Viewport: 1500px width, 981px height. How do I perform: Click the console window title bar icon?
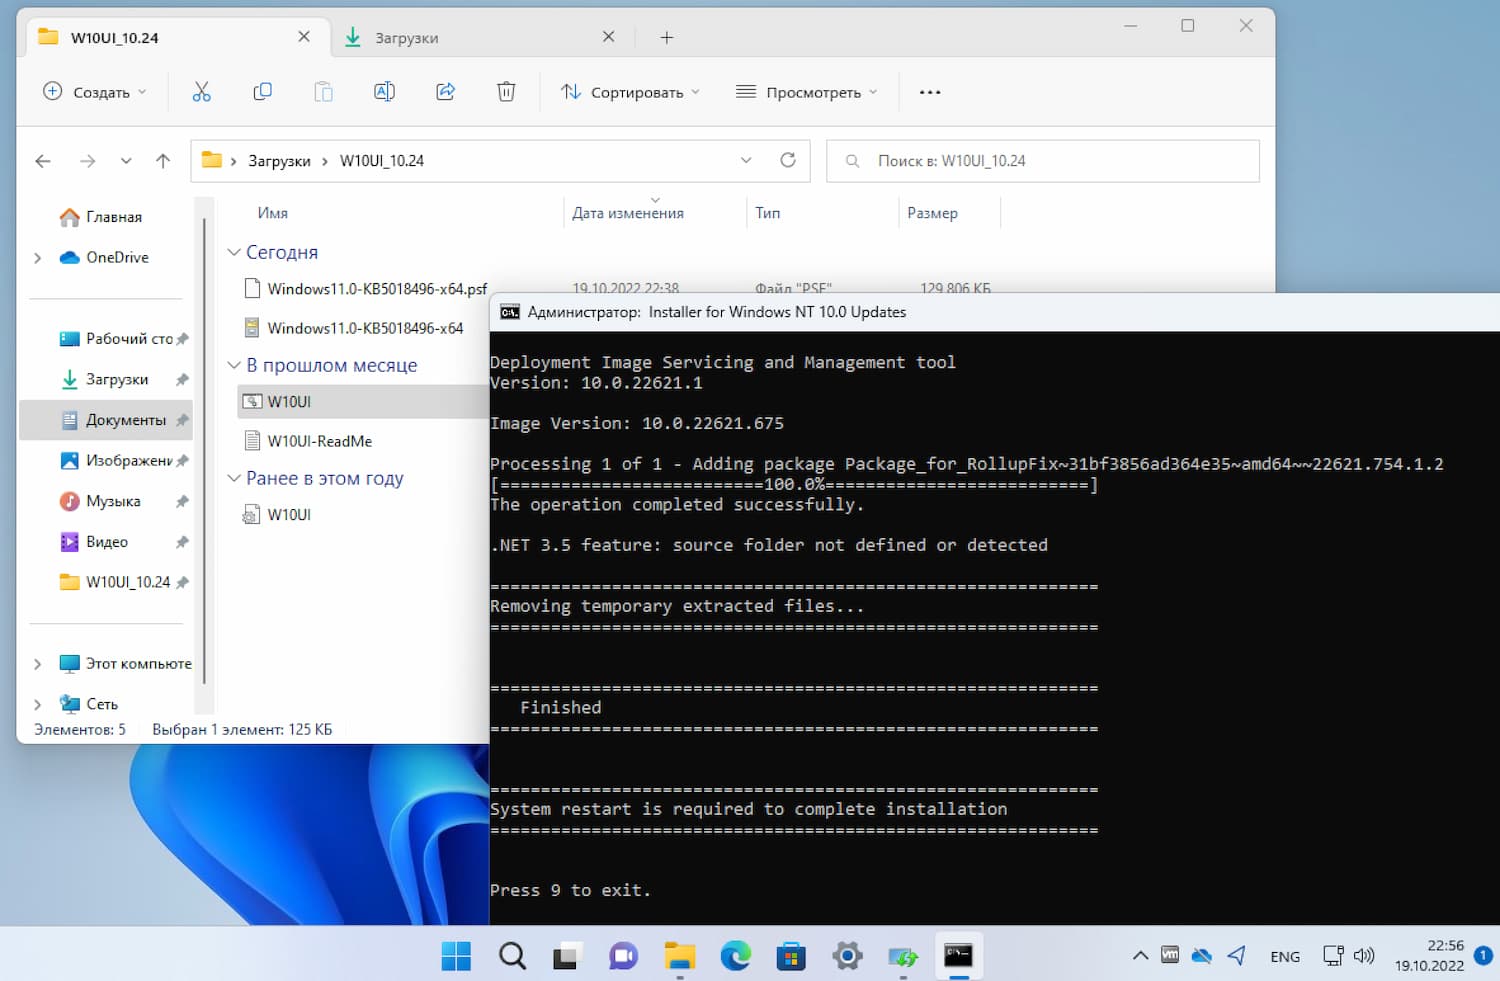click(510, 312)
